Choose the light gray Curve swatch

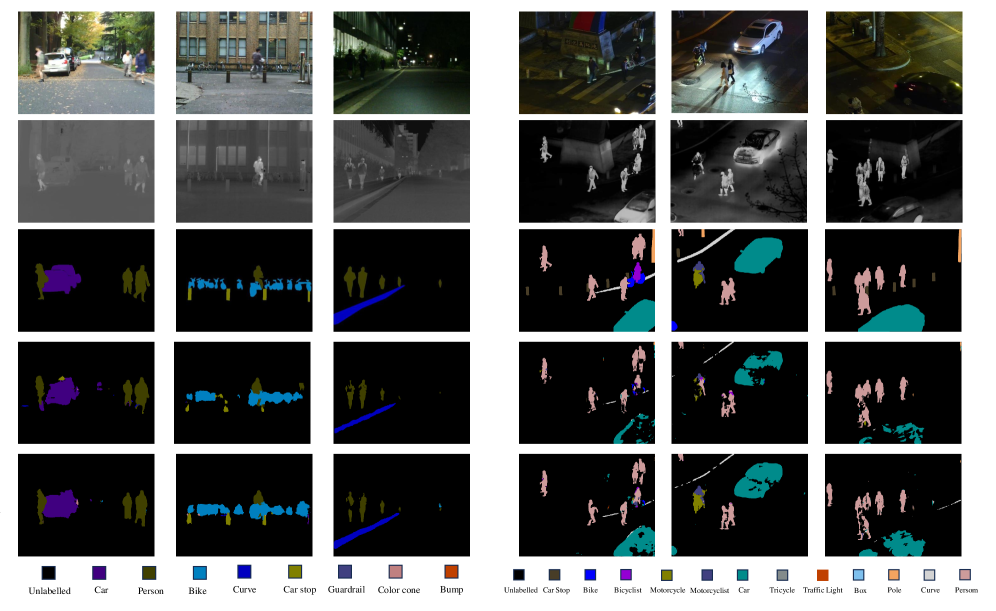point(929,575)
